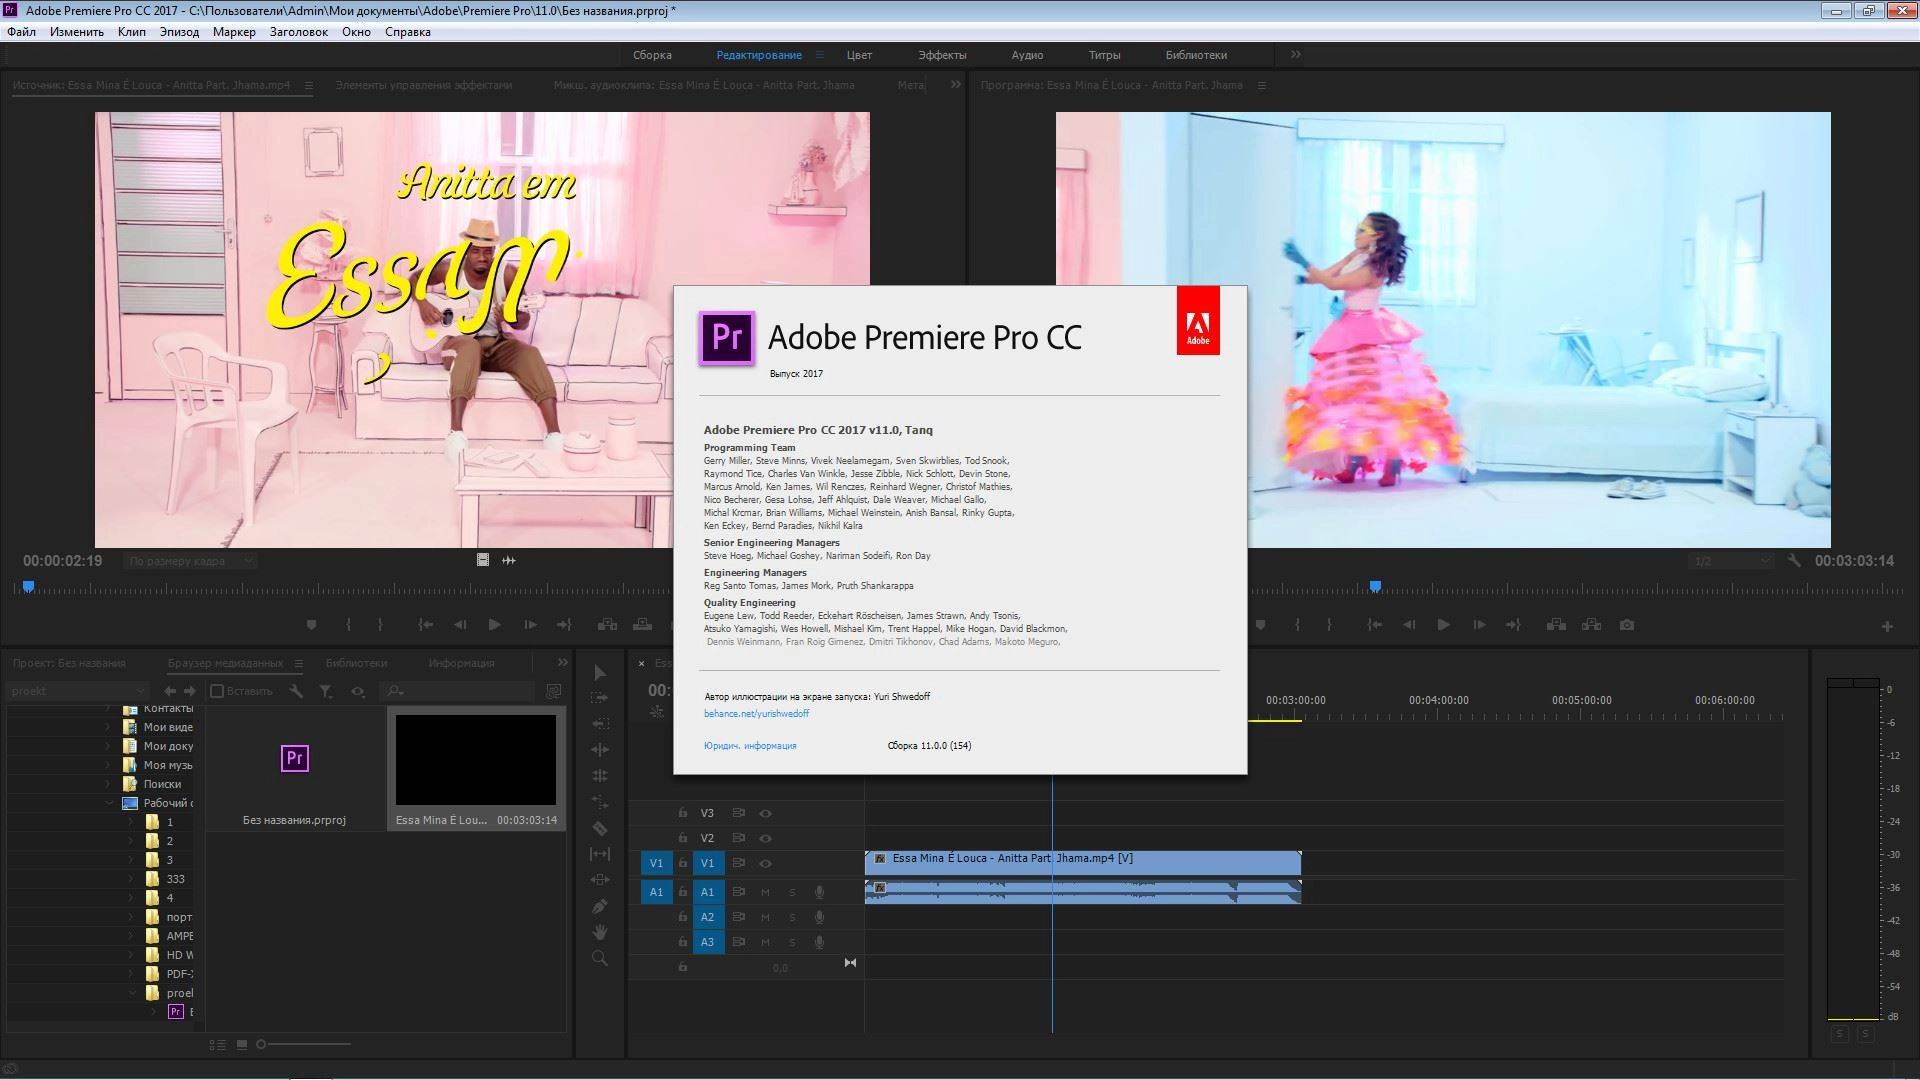Show hidden Source panel tabs chevrons
Viewport: 1920px width, 1080px height.
point(956,85)
